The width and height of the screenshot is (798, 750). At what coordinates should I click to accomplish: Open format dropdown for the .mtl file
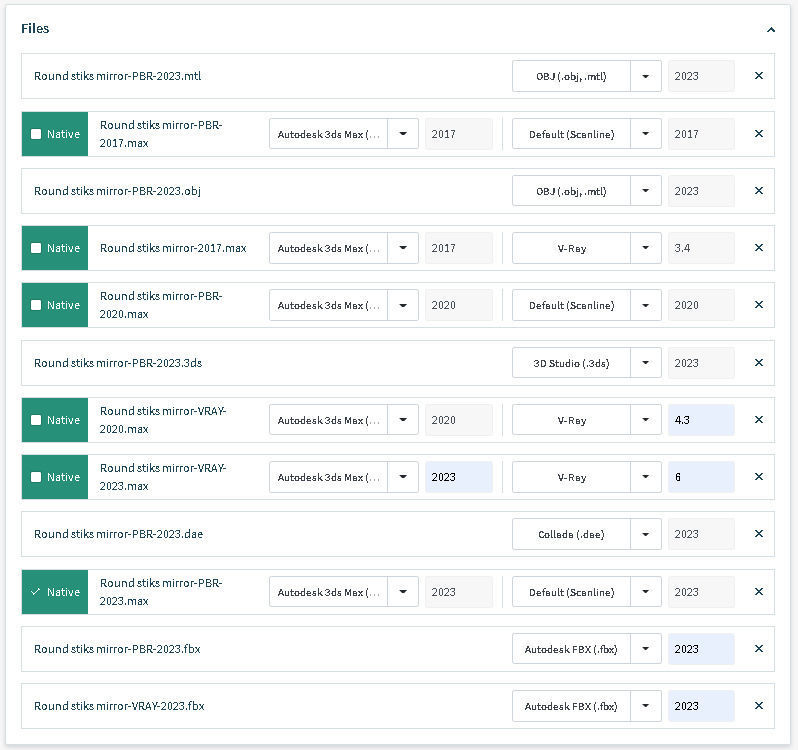(x=646, y=76)
